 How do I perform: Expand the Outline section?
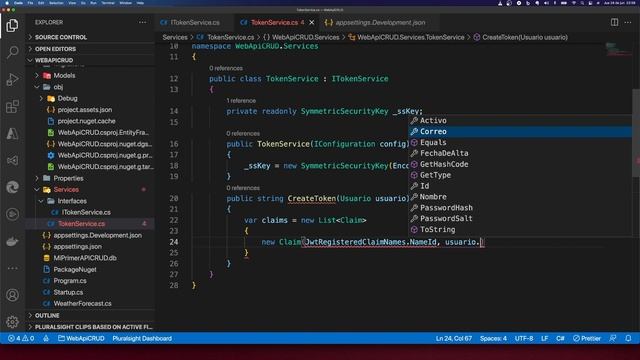click(90, 316)
